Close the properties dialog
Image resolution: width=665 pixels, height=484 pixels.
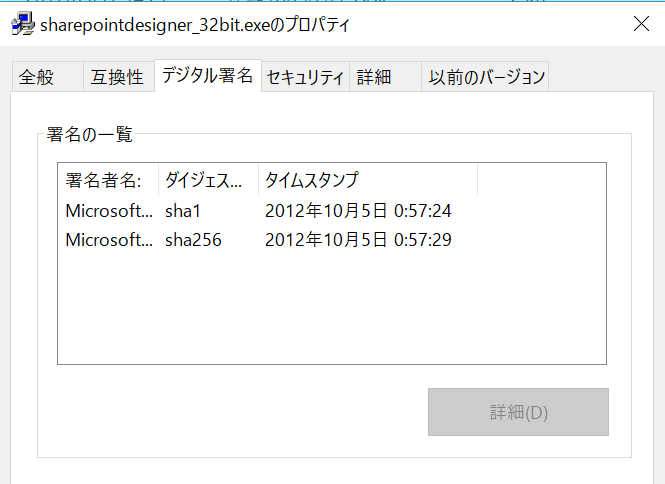click(641, 24)
